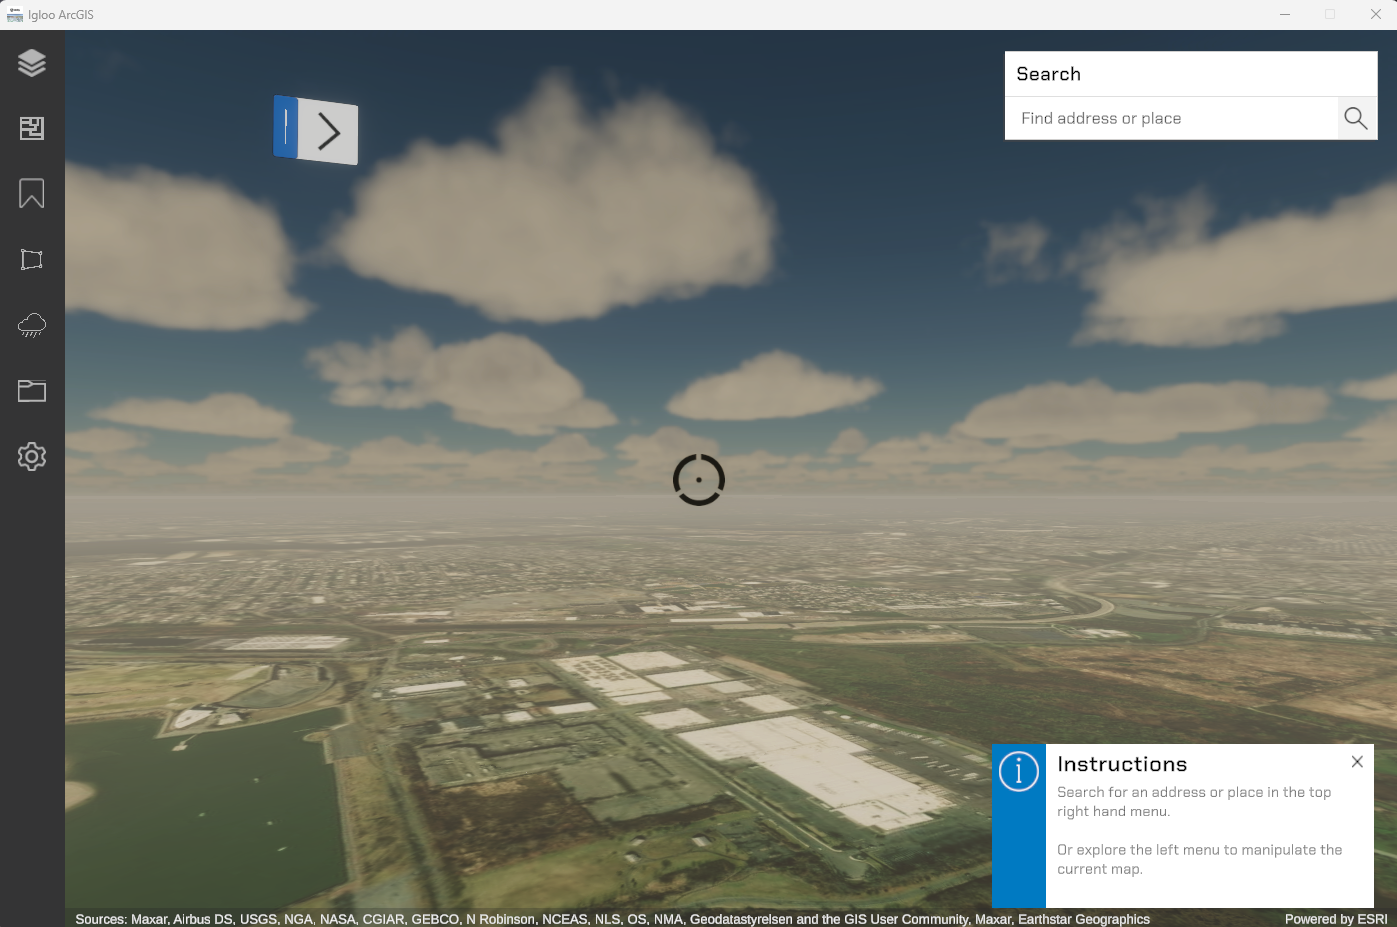Click the Igloo ArcGIS title bar icon
This screenshot has height=927, width=1397.
[14, 14]
